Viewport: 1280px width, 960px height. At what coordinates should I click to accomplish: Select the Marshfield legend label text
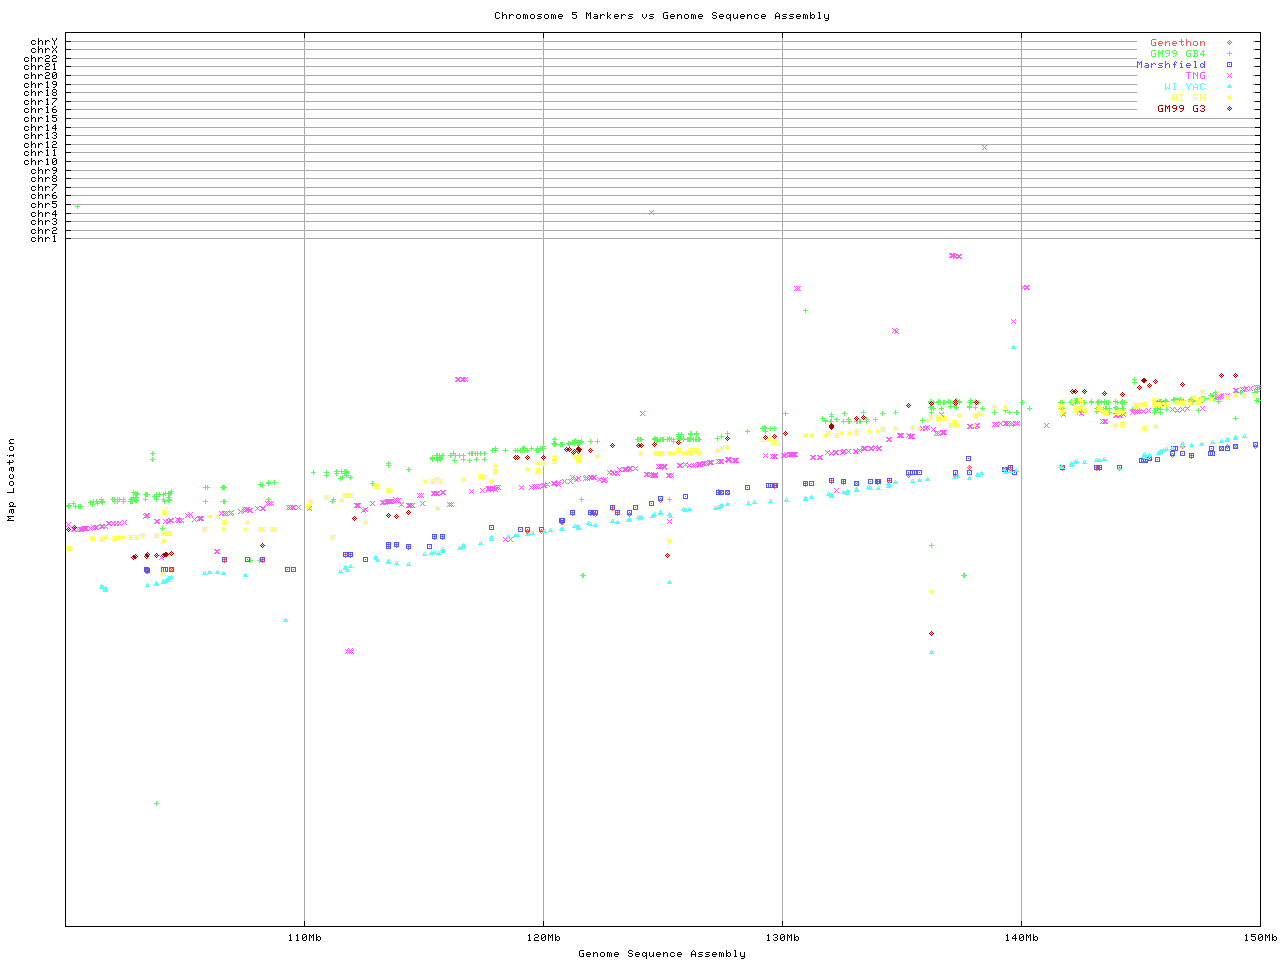(1170, 65)
